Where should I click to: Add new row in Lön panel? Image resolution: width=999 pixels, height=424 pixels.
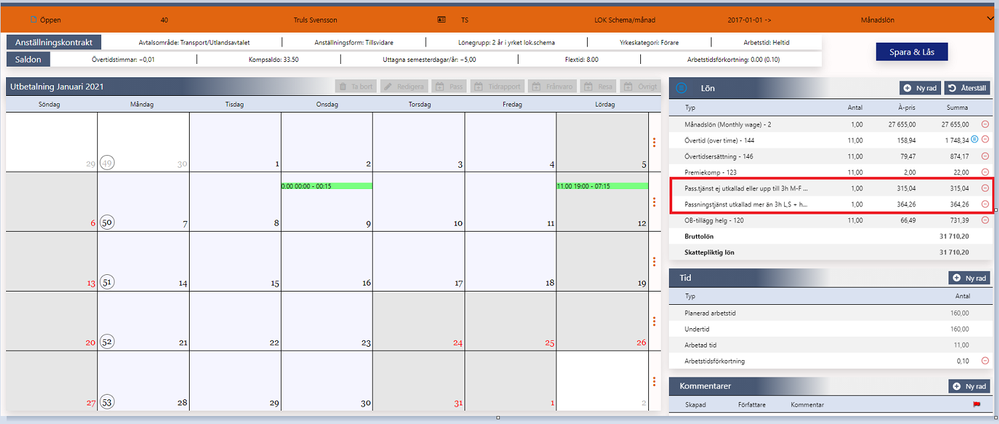pyautogui.click(x=919, y=88)
